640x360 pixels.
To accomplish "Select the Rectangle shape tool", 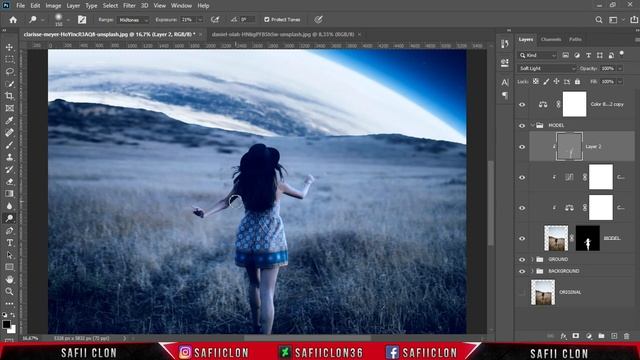I will [x=9, y=267].
